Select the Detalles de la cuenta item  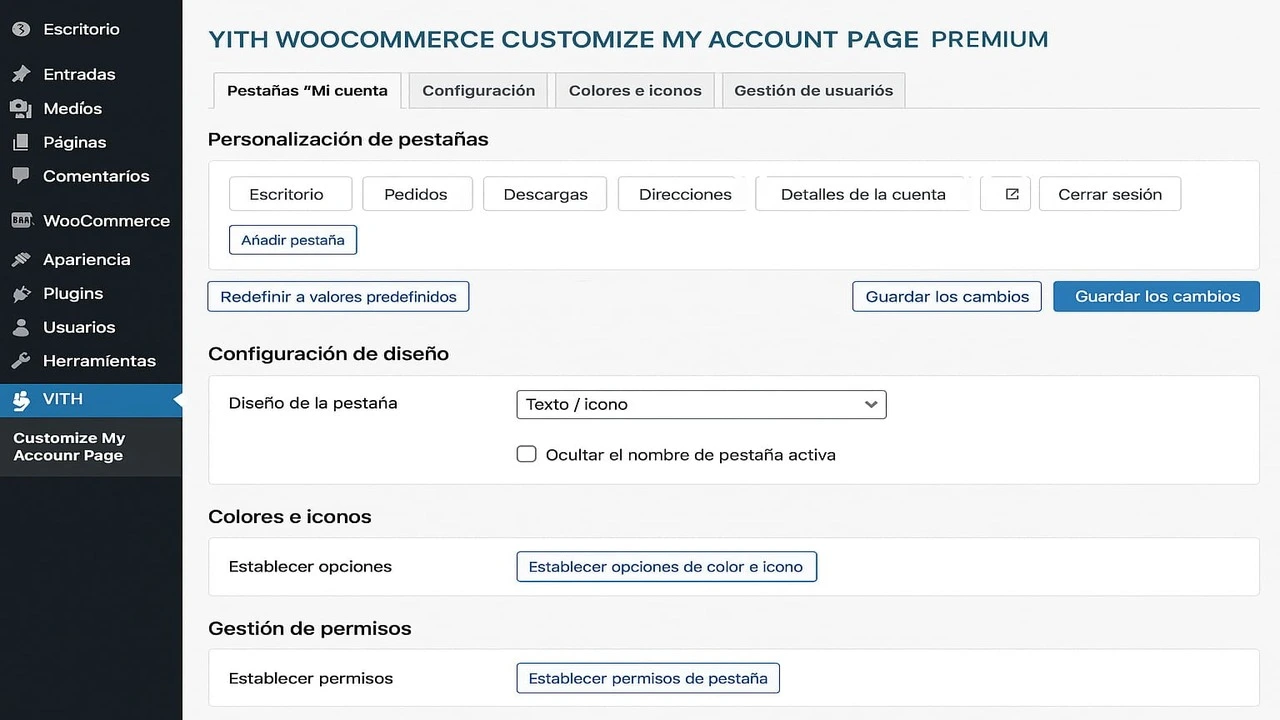[x=862, y=194]
